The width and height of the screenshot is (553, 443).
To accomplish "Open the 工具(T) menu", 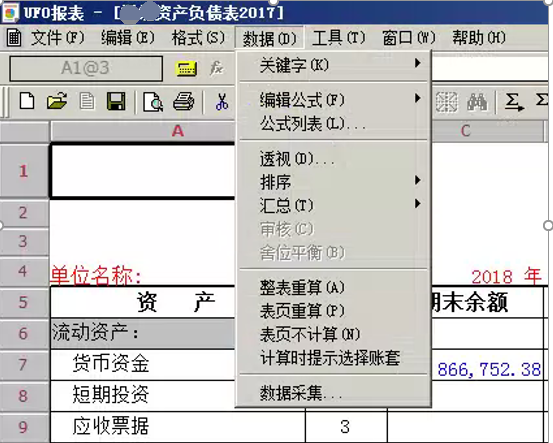I will click(339, 38).
